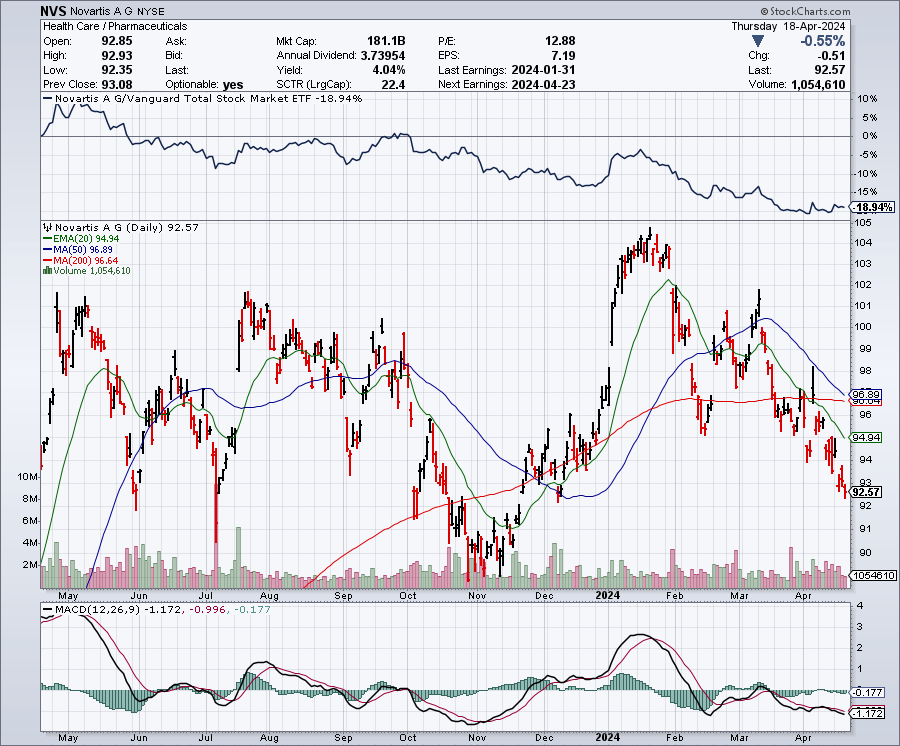The height and width of the screenshot is (746, 900).
Task: Select the red MA(200) line marker
Action: [47, 261]
